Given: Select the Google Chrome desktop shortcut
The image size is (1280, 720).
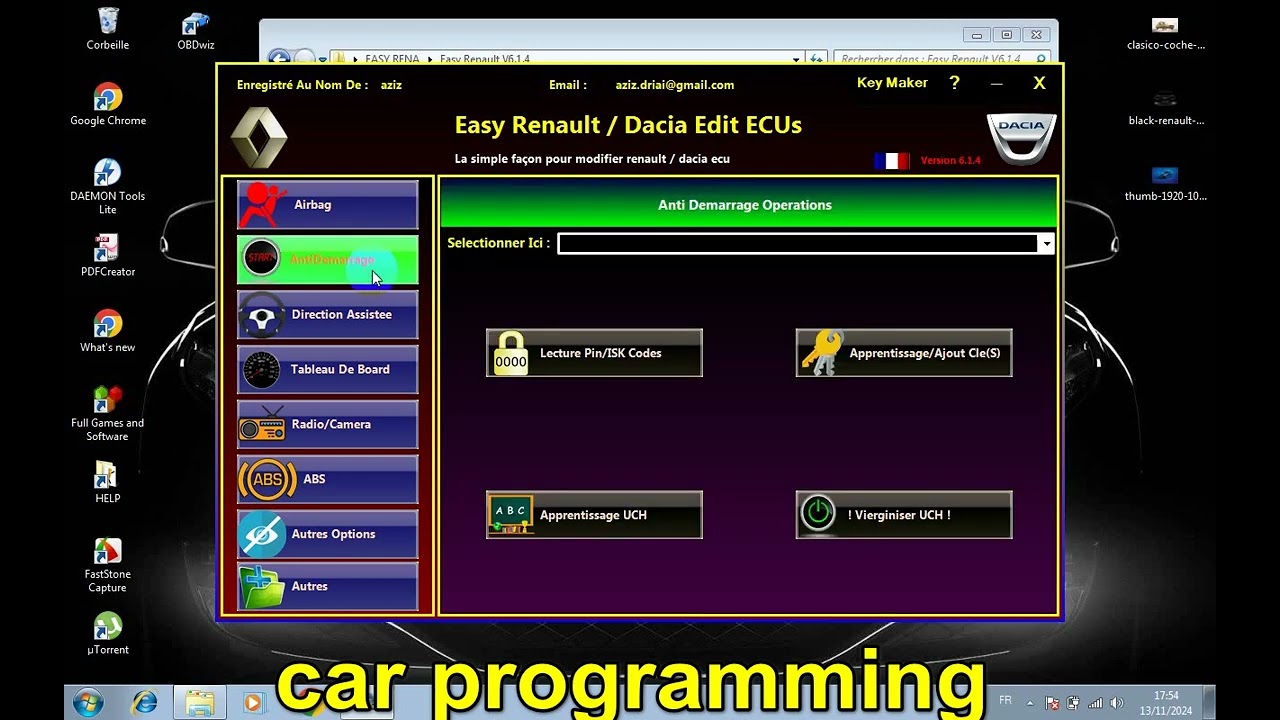Looking at the screenshot, I should [107, 103].
